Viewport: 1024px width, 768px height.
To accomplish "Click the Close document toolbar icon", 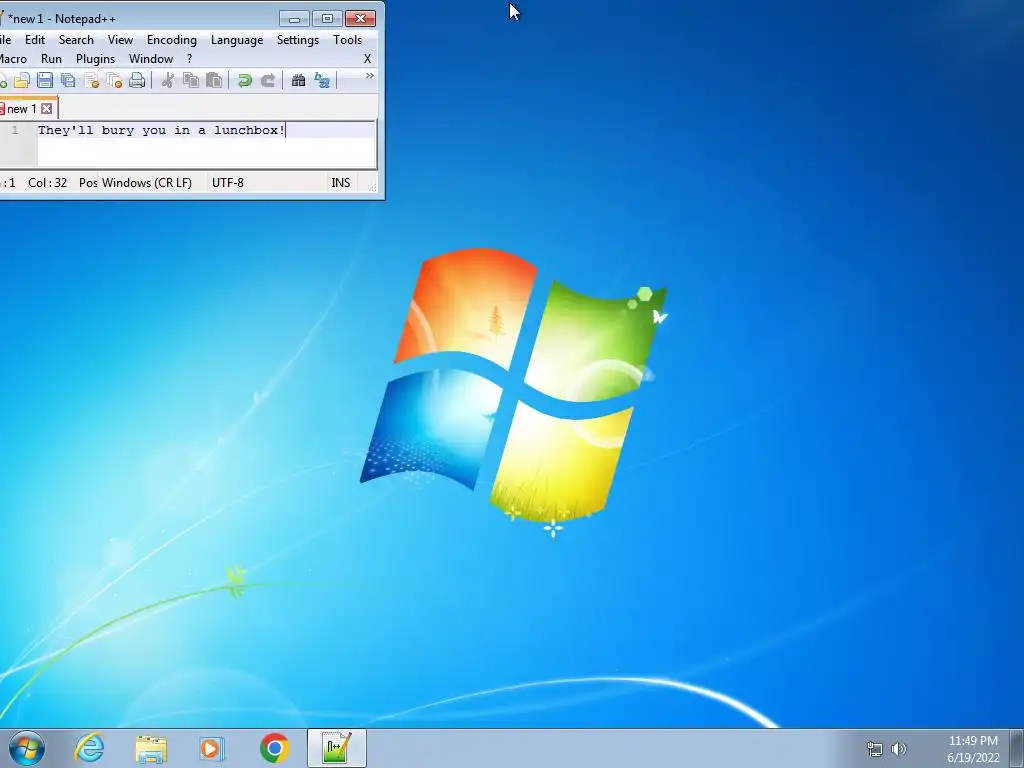I will coord(91,80).
